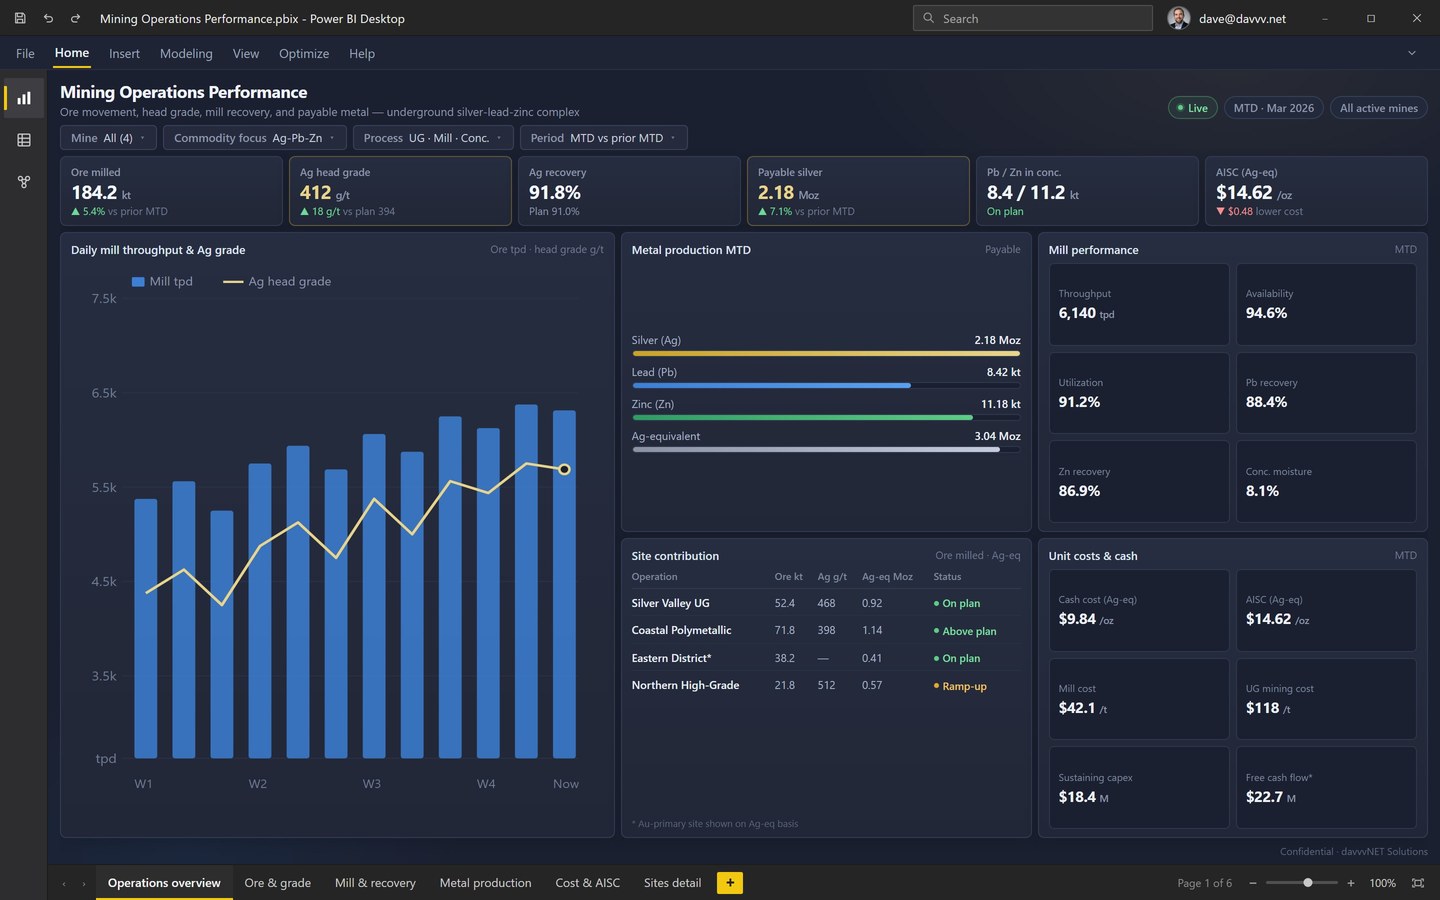Open the Process UG Mill Conc. dropdown
1440x900 pixels.
[x=433, y=138]
